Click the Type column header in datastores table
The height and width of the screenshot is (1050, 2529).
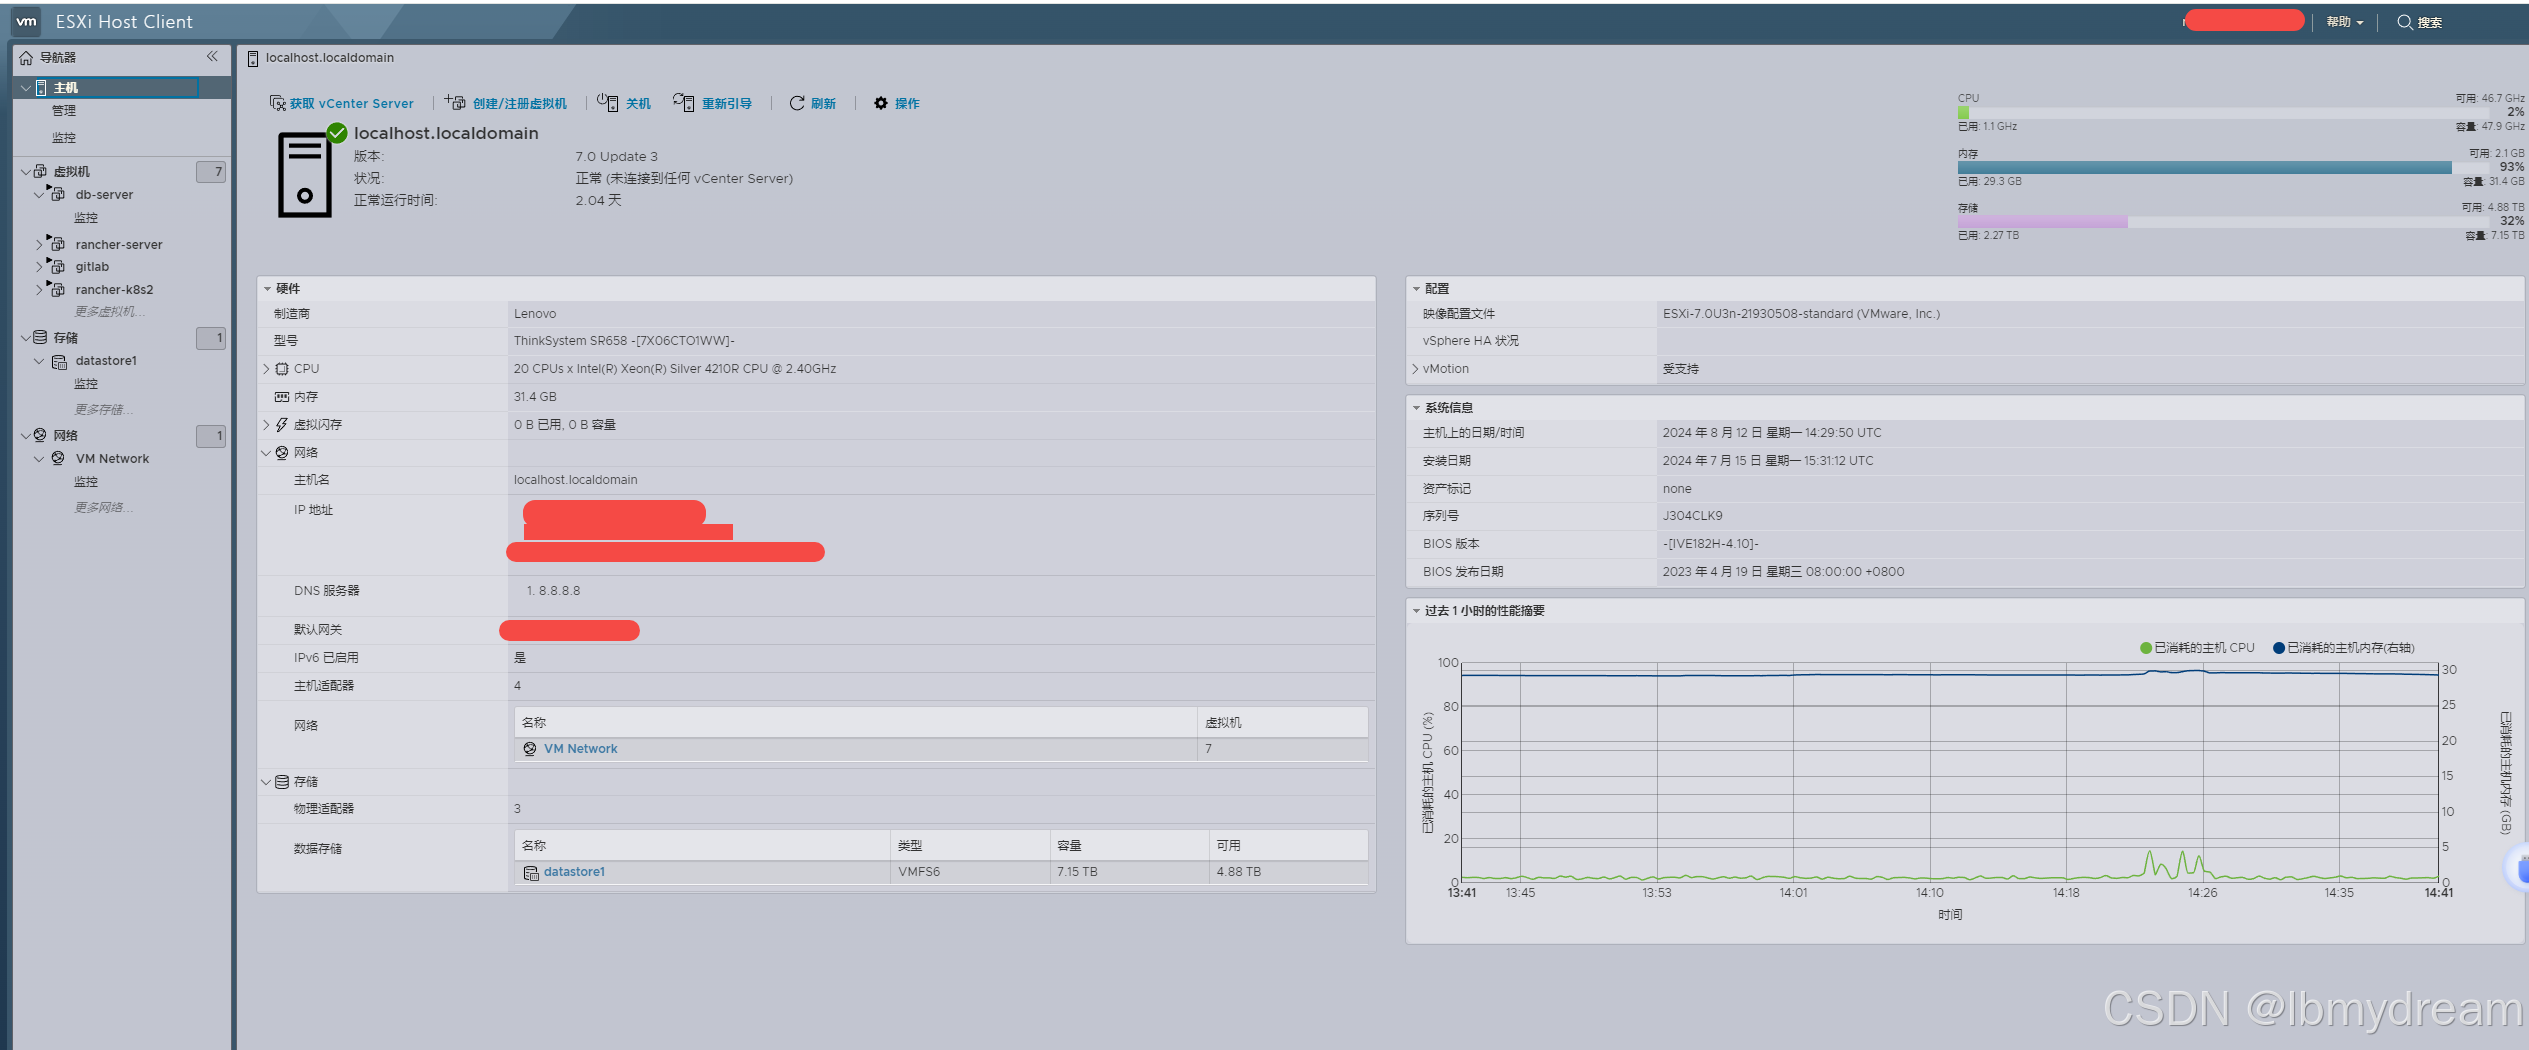coord(969,846)
